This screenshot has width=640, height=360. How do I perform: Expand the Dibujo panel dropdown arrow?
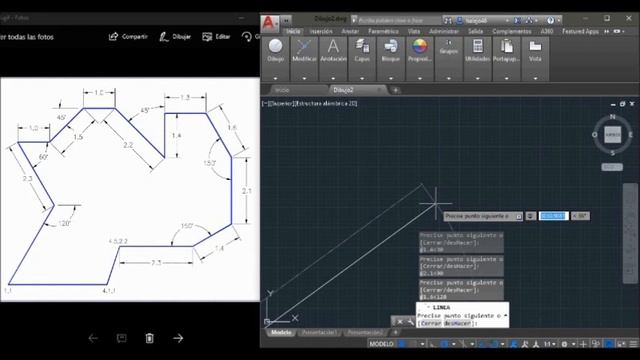(x=276, y=78)
